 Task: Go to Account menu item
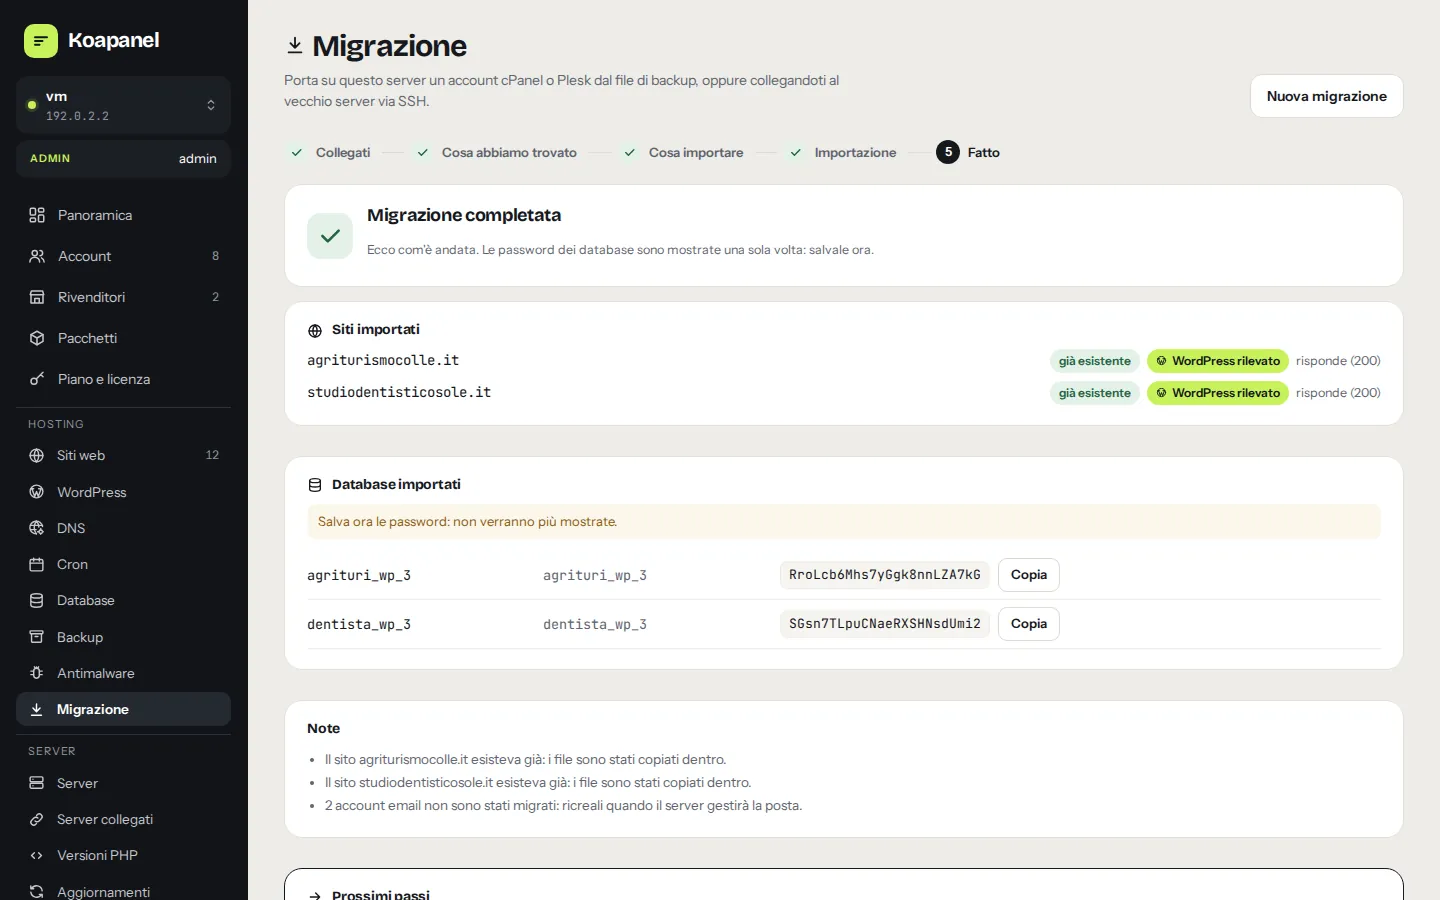click(123, 256)
